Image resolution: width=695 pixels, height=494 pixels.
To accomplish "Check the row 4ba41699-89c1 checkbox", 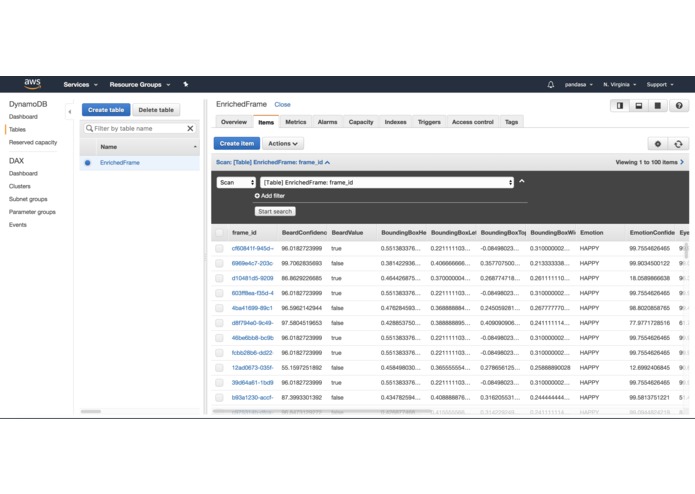I will pos(219,308).
